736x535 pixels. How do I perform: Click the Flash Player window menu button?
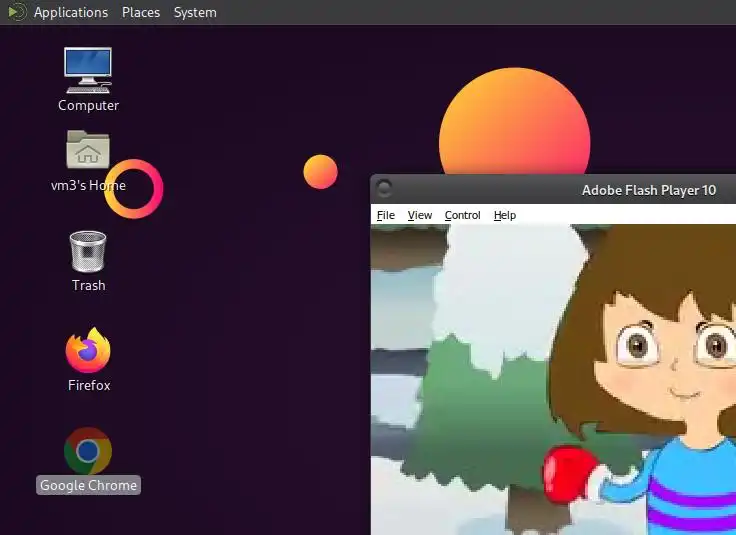click(384, 189)
